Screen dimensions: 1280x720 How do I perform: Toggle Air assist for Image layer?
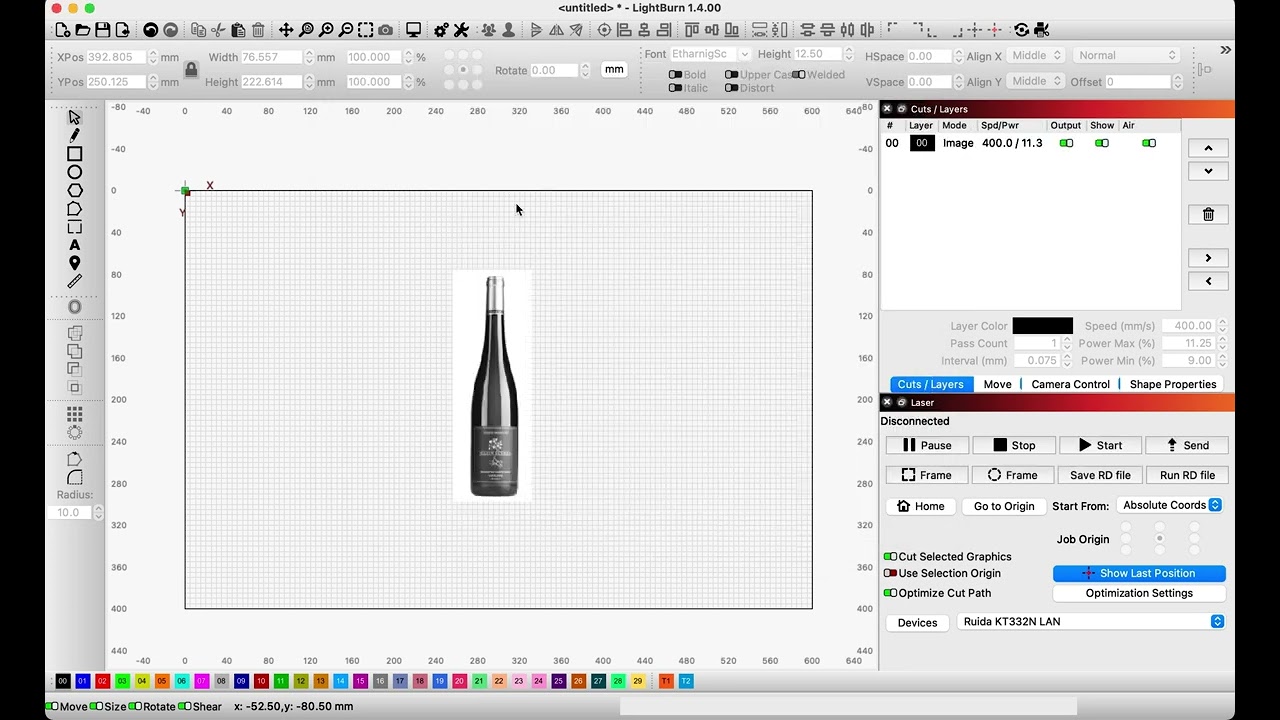pyautogui.click(x=1149, y=143)
